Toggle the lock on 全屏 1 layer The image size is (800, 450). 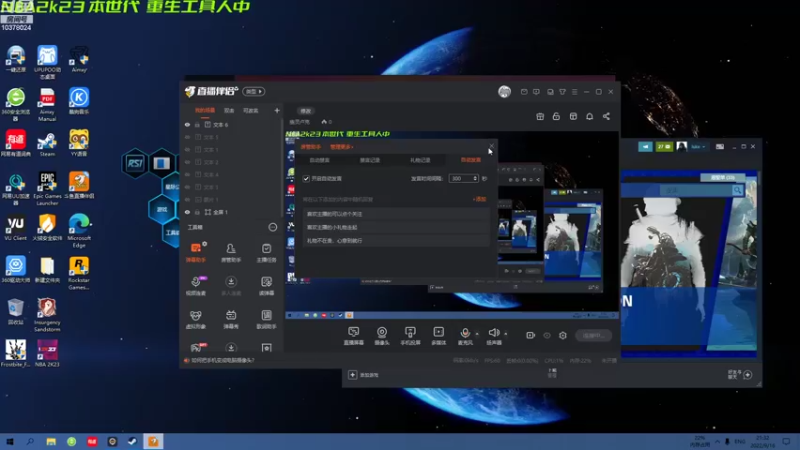coord(197,212)
